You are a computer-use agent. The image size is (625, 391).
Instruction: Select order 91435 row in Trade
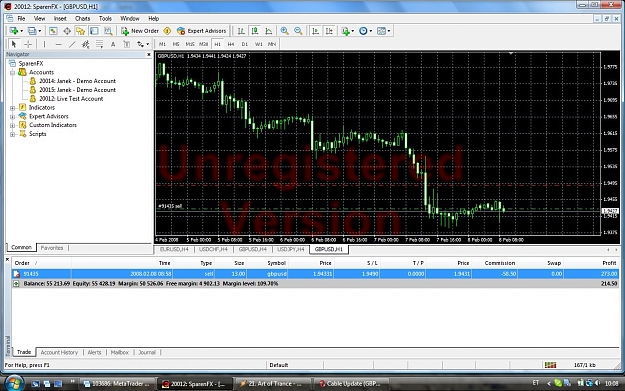click(315, 274)
